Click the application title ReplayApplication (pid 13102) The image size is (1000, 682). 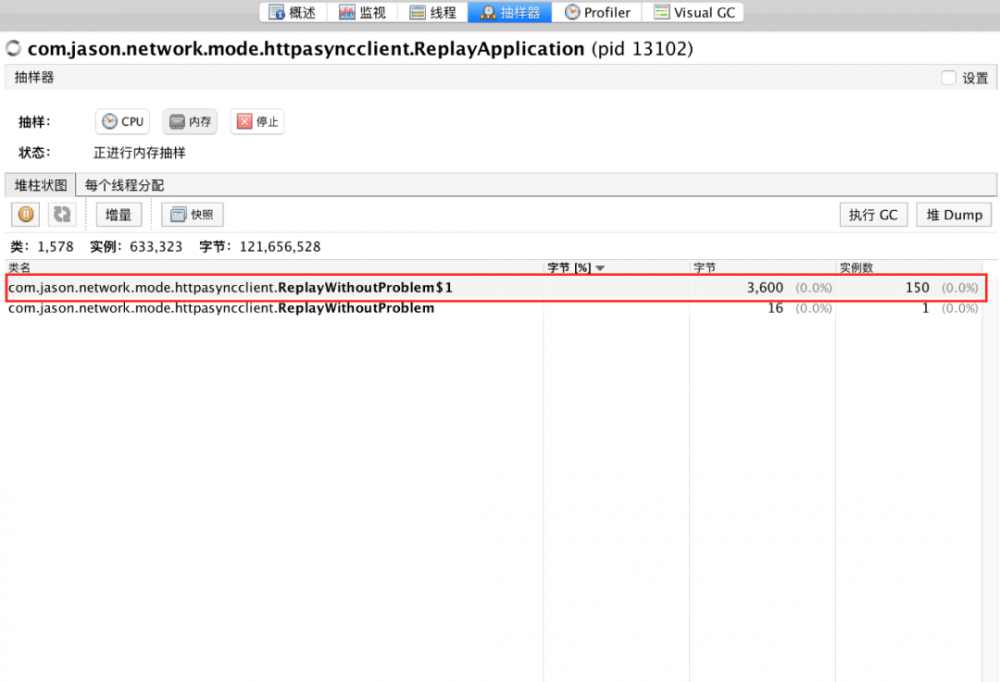[360, 49]
